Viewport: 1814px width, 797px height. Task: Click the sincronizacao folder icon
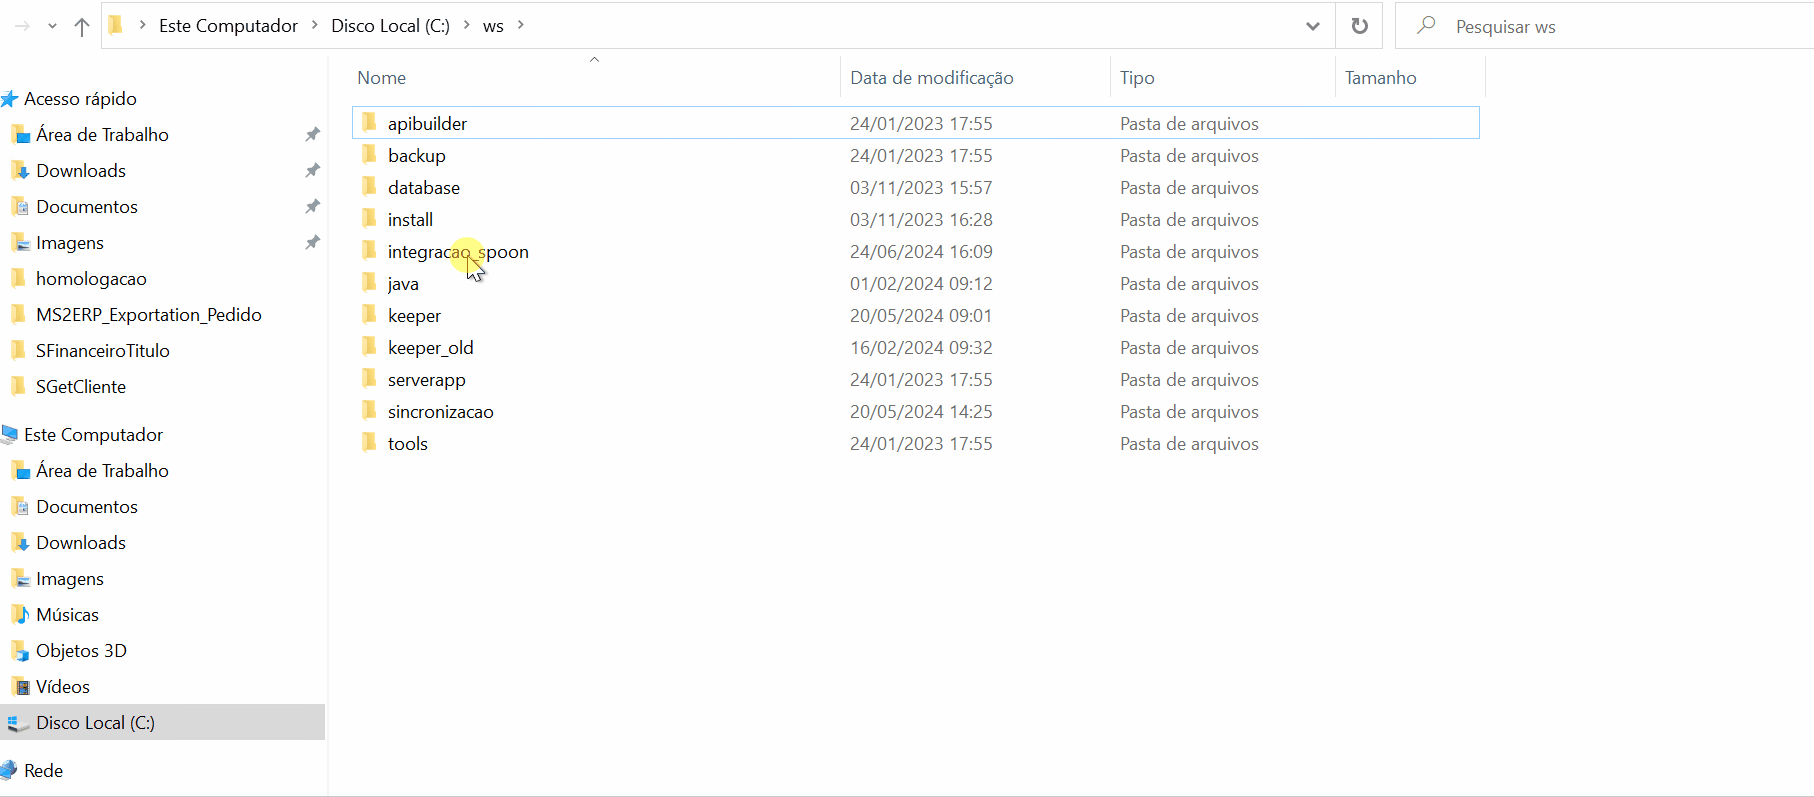coord(369,410)
